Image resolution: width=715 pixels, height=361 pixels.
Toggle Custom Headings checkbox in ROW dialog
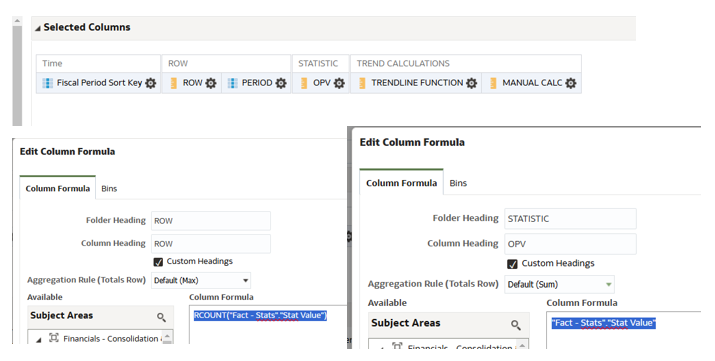158,262
